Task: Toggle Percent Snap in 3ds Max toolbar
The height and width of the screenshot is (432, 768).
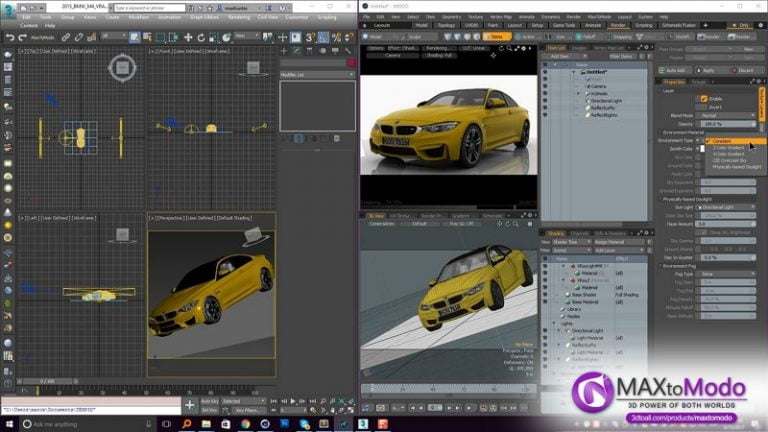Action: 336,37
